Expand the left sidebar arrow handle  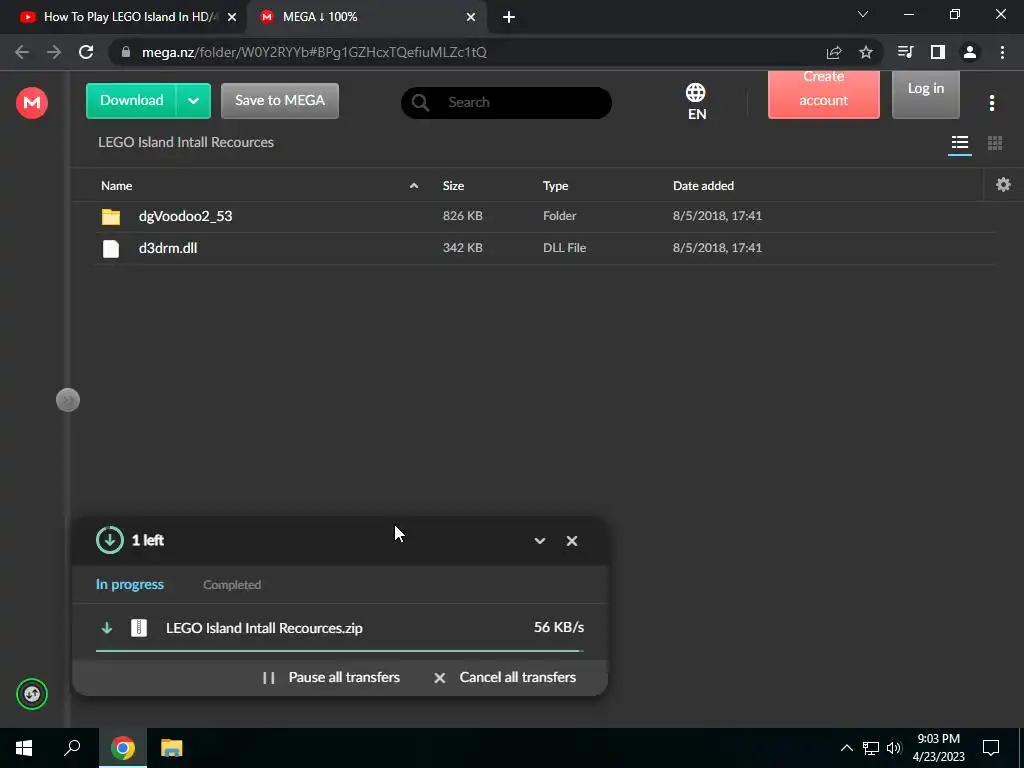coord(68,400)
